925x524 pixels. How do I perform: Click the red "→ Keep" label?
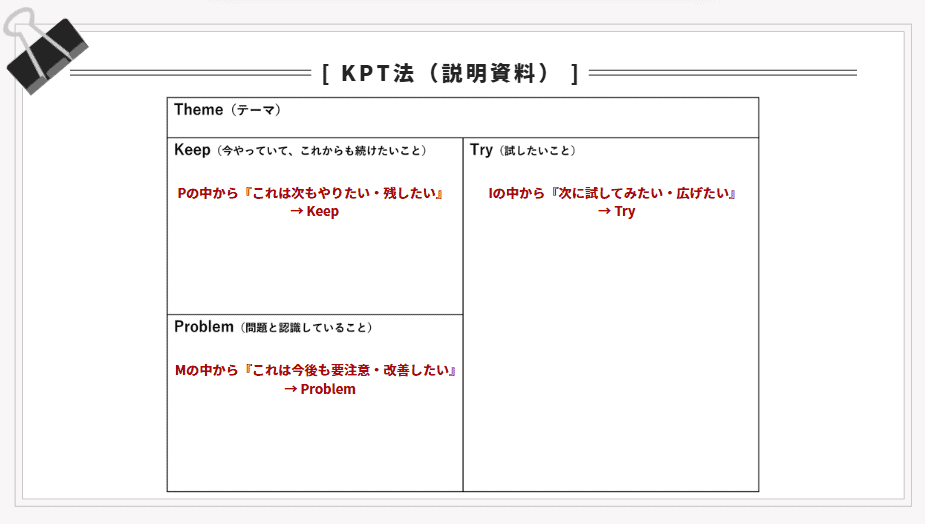click(314, 211)
